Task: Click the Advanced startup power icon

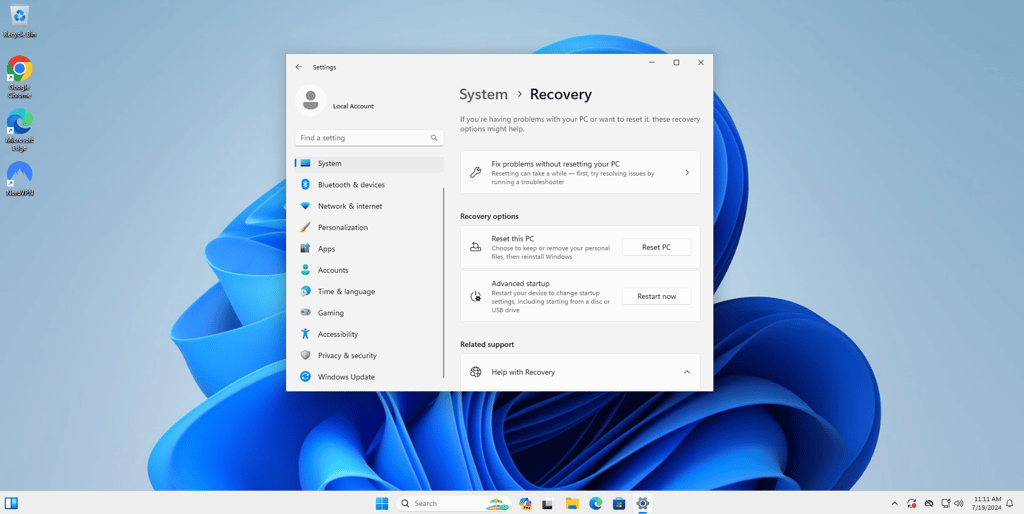Action: point(476,297)
